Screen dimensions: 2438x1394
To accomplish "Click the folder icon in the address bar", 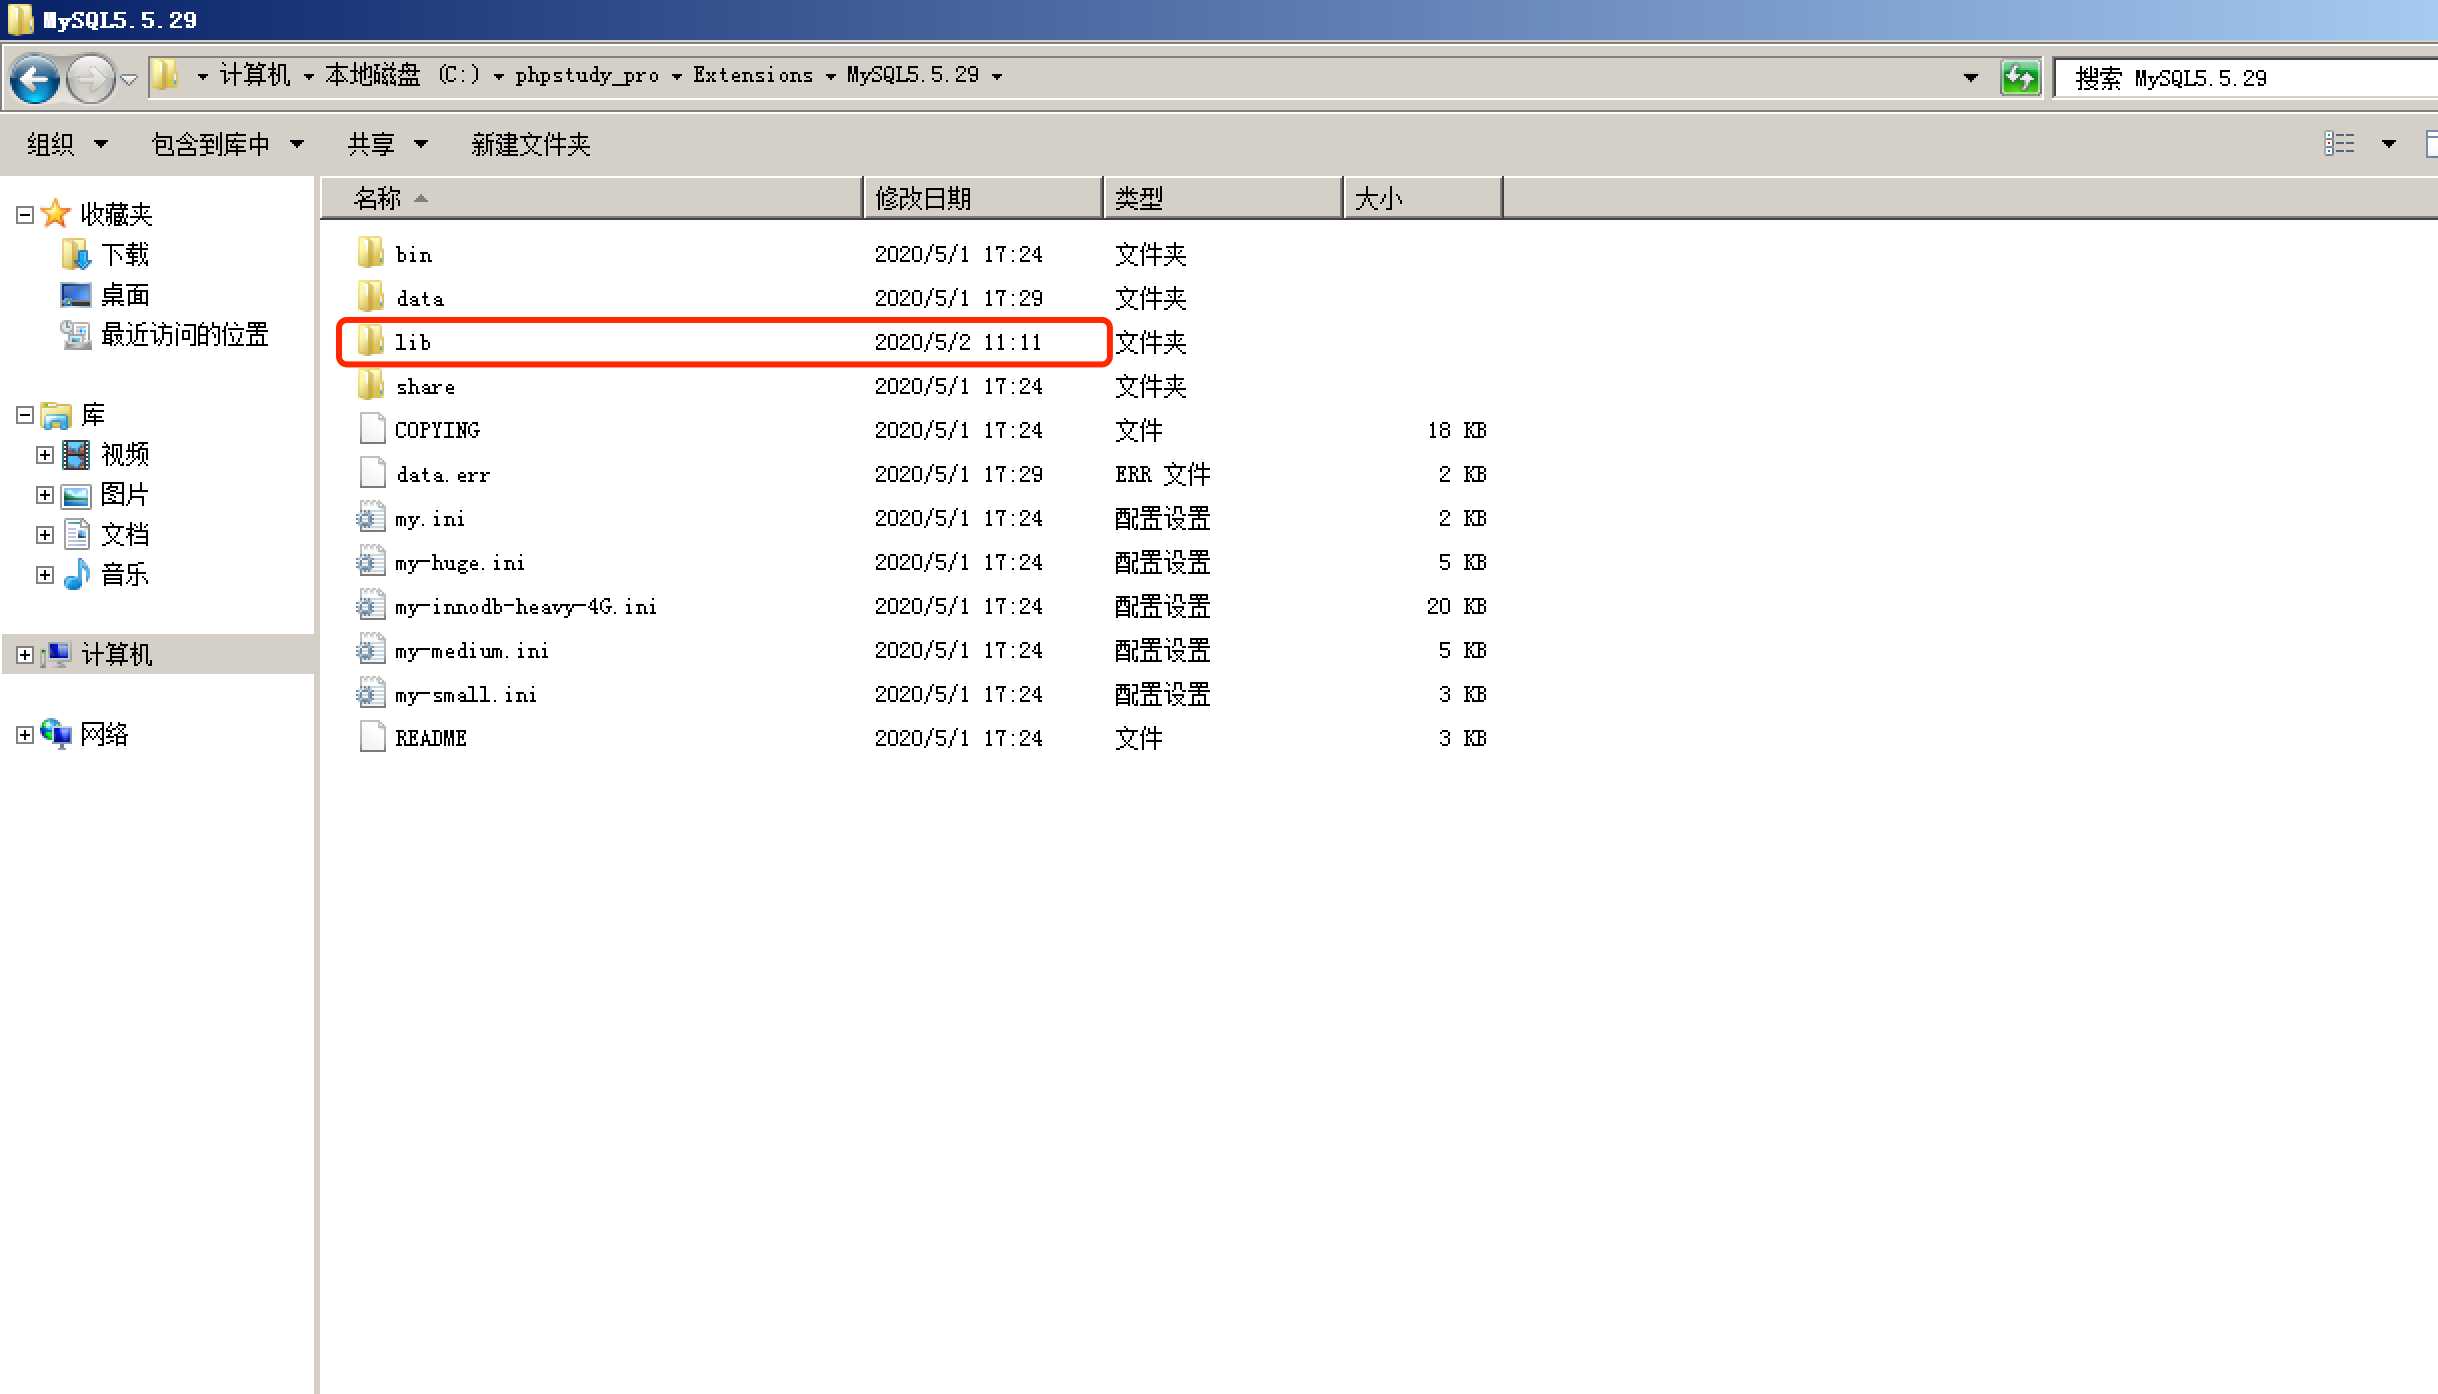I will (166, 75).
